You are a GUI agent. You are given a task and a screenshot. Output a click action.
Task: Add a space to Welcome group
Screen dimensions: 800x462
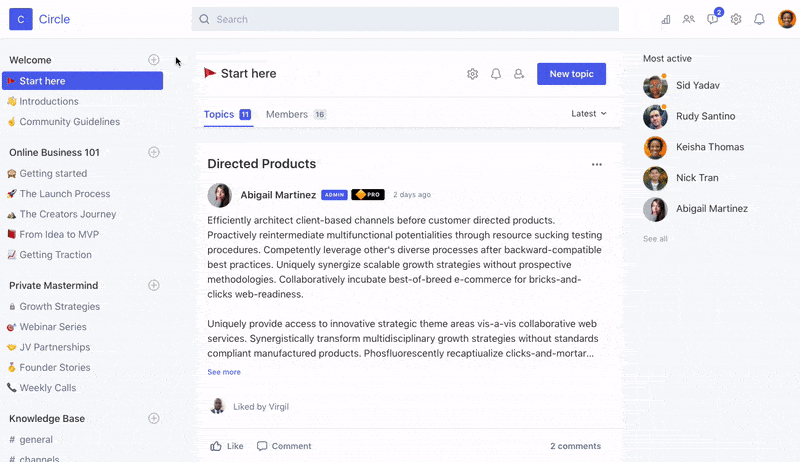pyautogui.click(x=154, y=60)
